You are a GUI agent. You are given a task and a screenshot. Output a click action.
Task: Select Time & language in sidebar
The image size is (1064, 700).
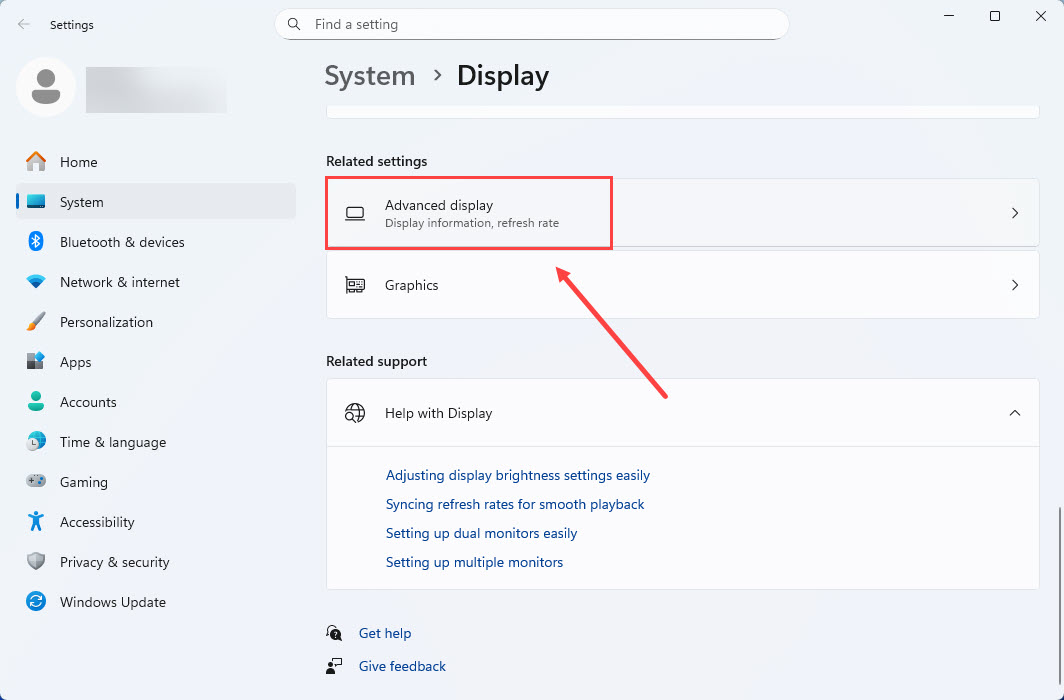(112, 442)
